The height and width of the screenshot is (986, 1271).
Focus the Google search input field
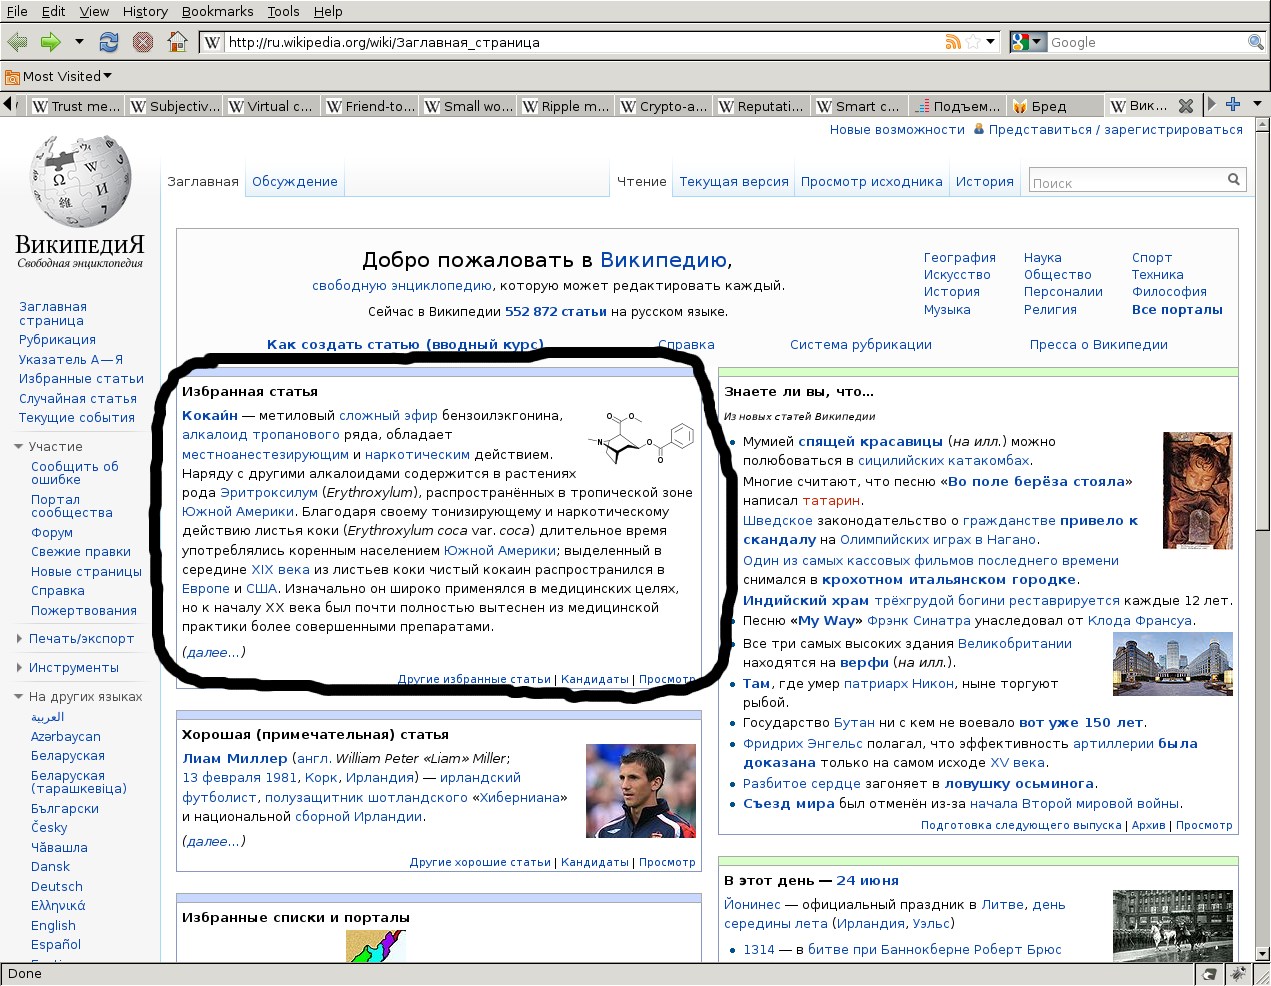pos(1146,42)
